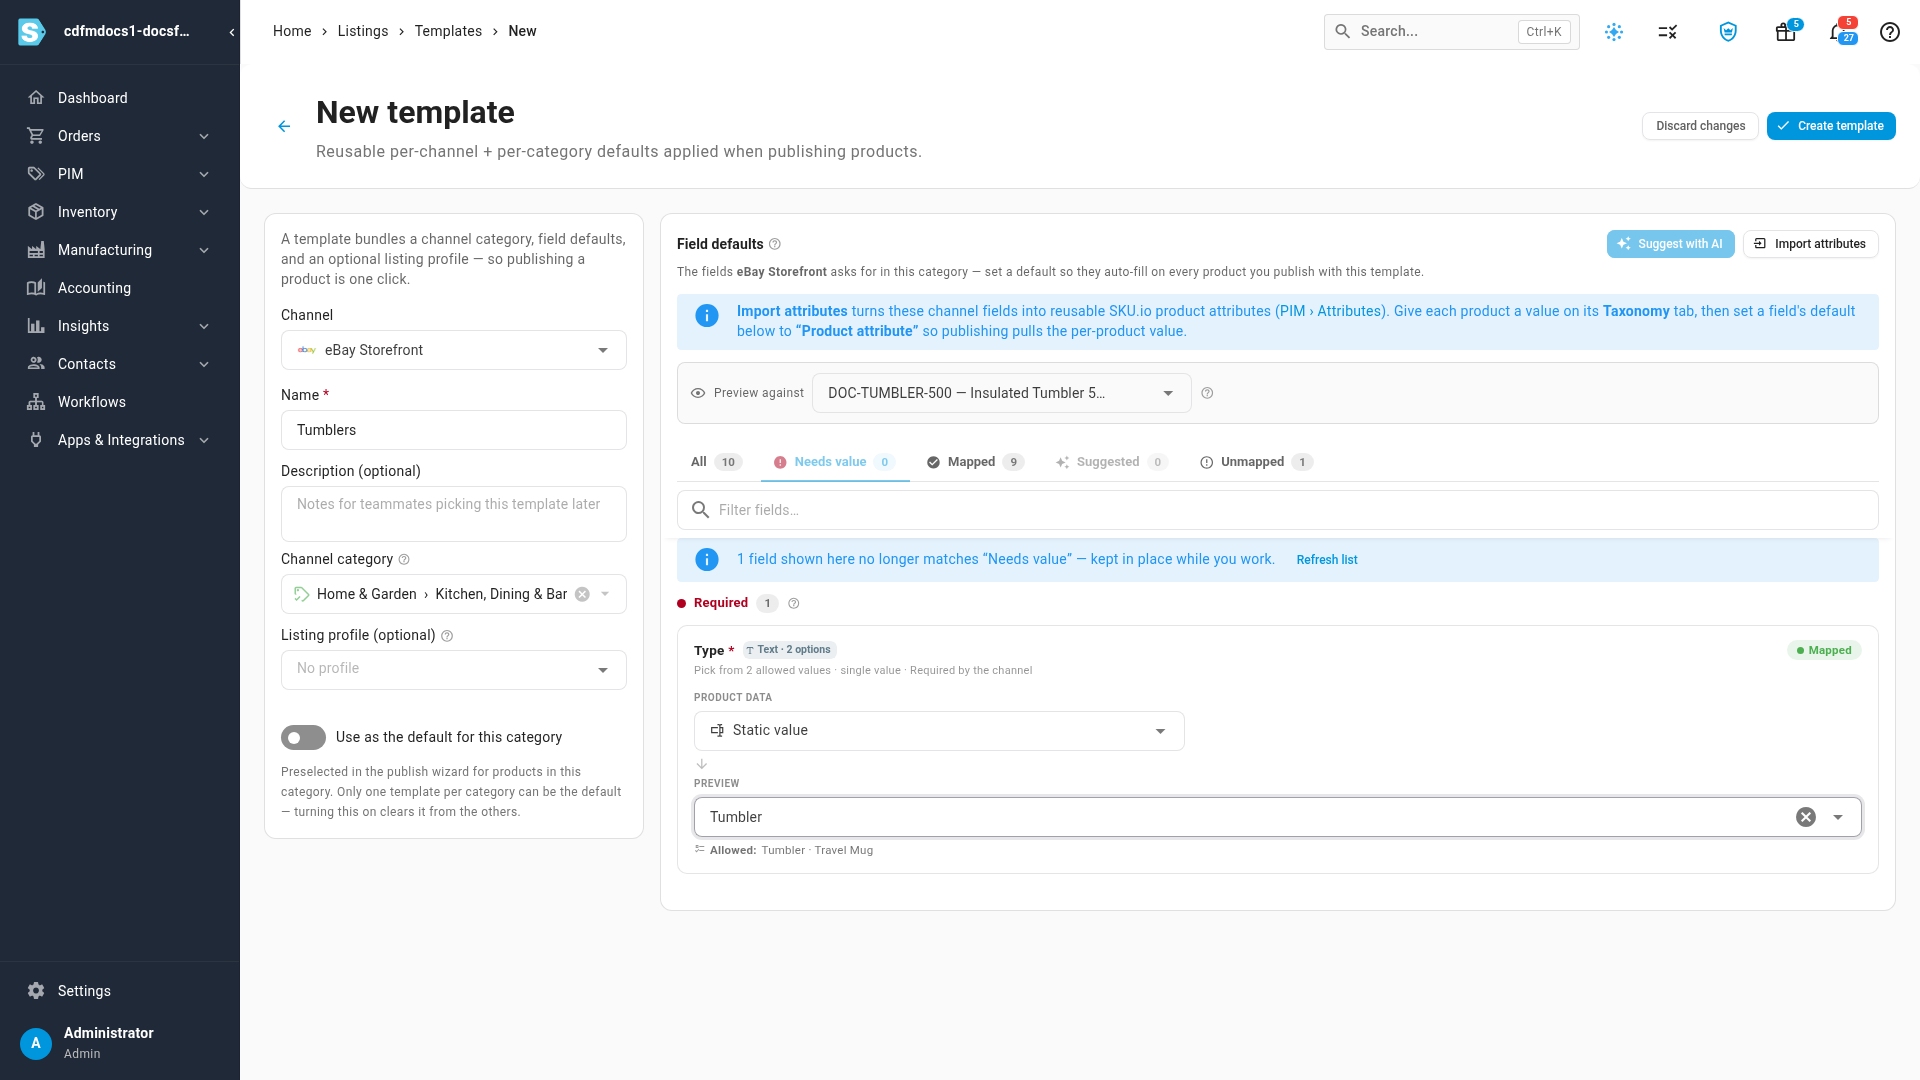Open Settings in the sidebar
1920x1080 pixels.
click(120, 991)
